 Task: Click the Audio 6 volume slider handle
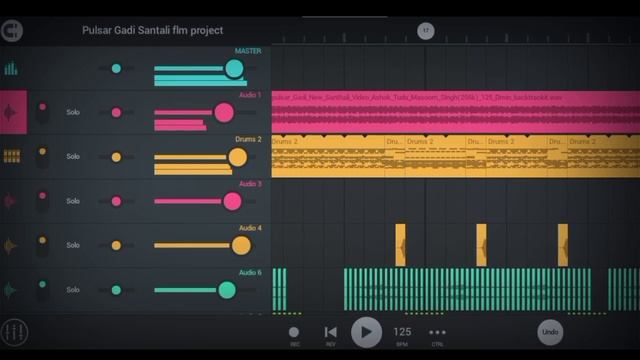tap(227, 290)
